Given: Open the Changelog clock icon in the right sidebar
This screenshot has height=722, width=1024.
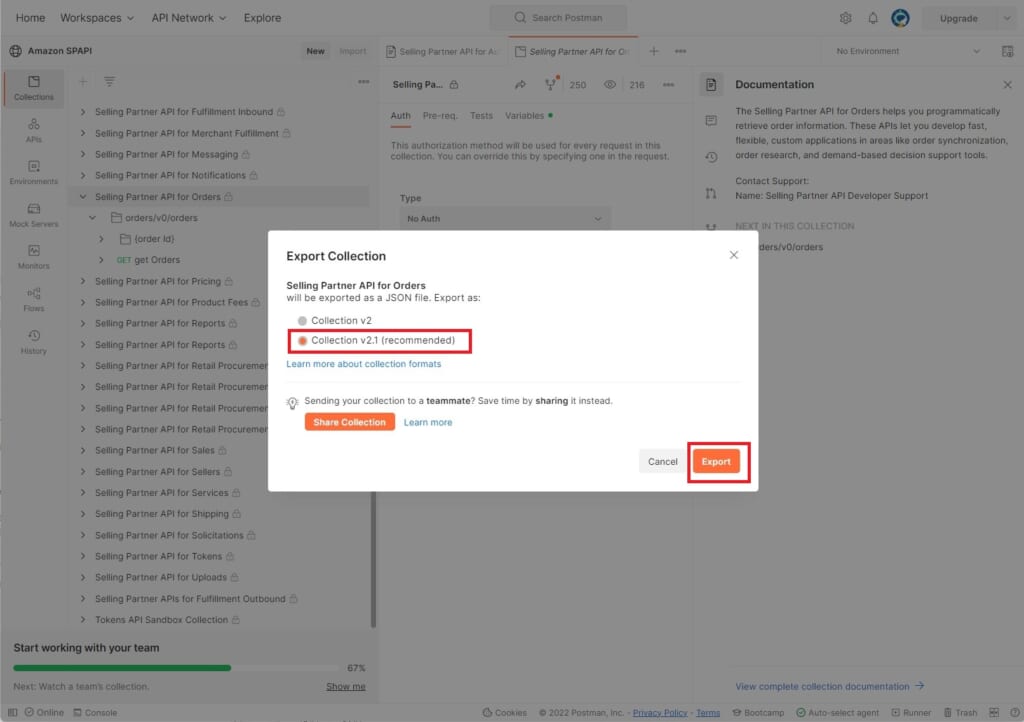Looking at the screenshot, I should coord(711,157).
